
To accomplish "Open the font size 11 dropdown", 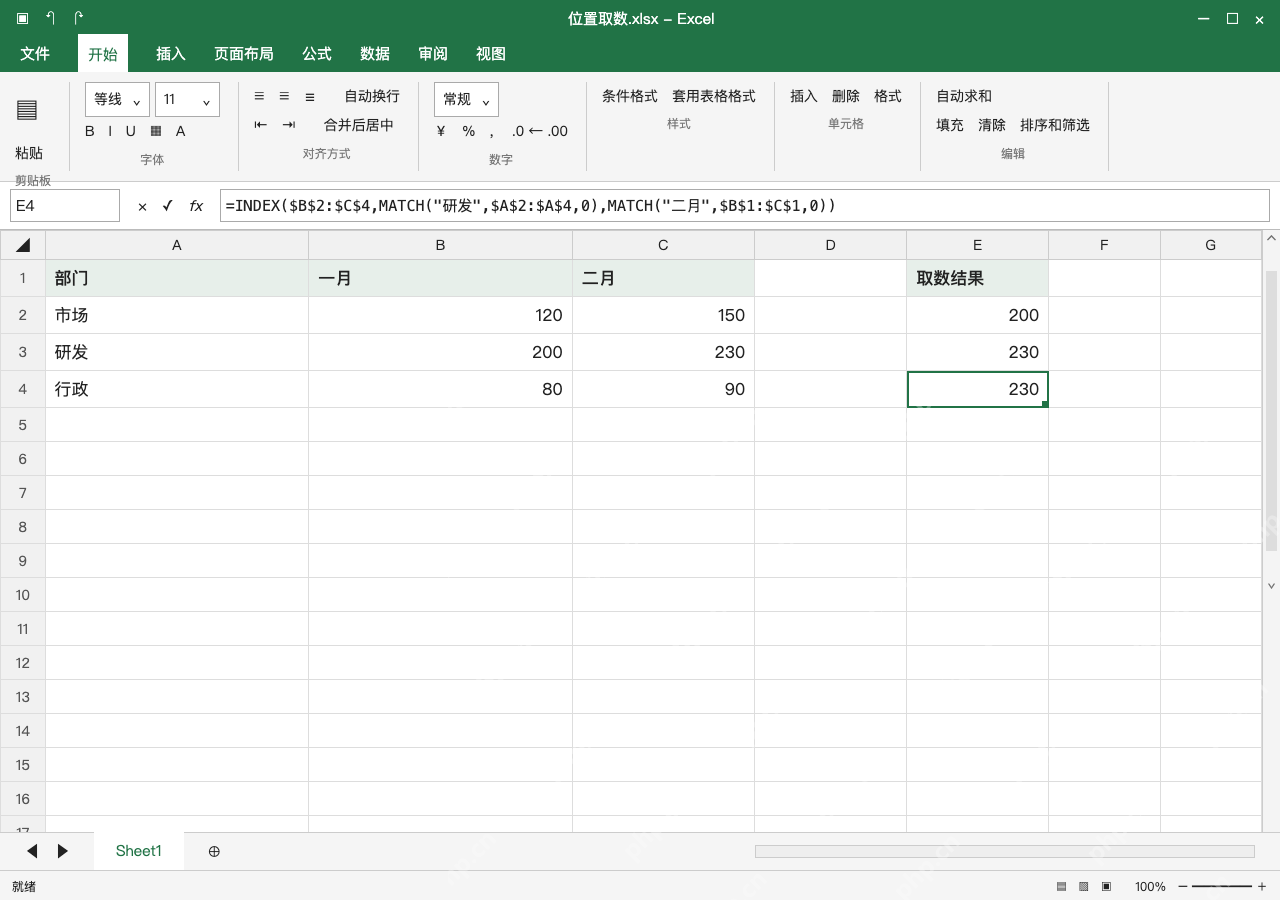I will point(187,99).
